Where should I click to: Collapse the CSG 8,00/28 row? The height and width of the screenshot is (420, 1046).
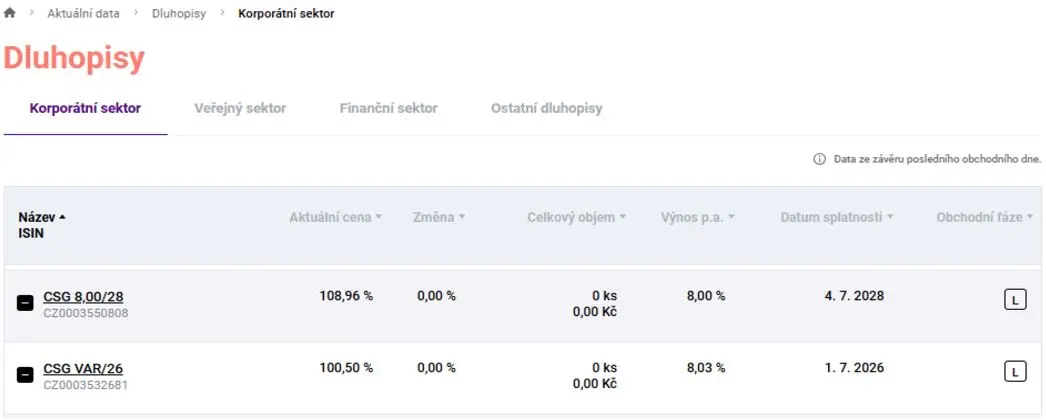click(25, 303)
